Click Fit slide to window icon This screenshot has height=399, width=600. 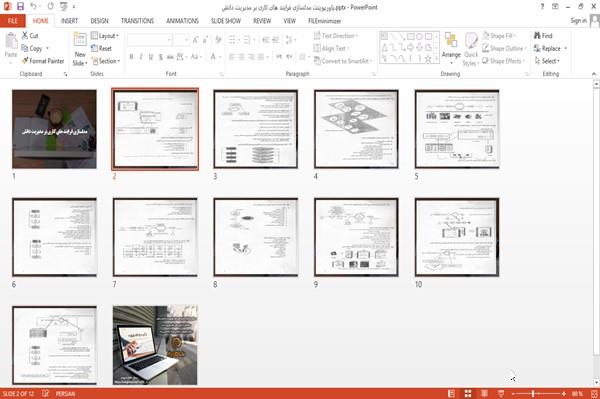(593, 394)
